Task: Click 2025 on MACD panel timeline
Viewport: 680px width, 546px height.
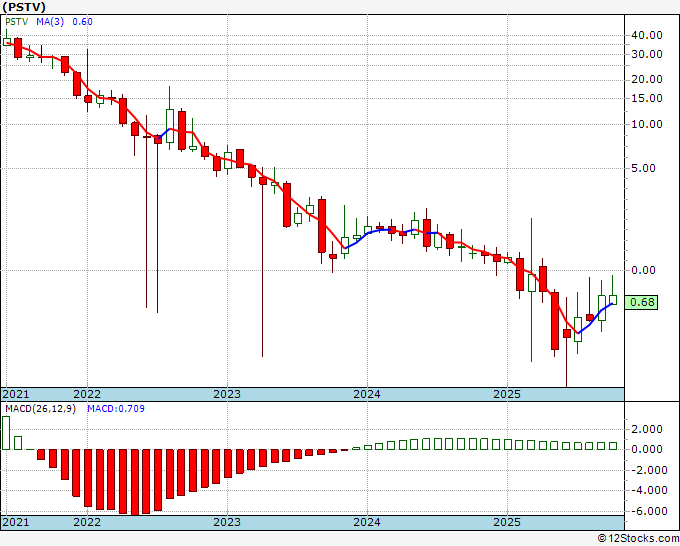Action: 507,522
